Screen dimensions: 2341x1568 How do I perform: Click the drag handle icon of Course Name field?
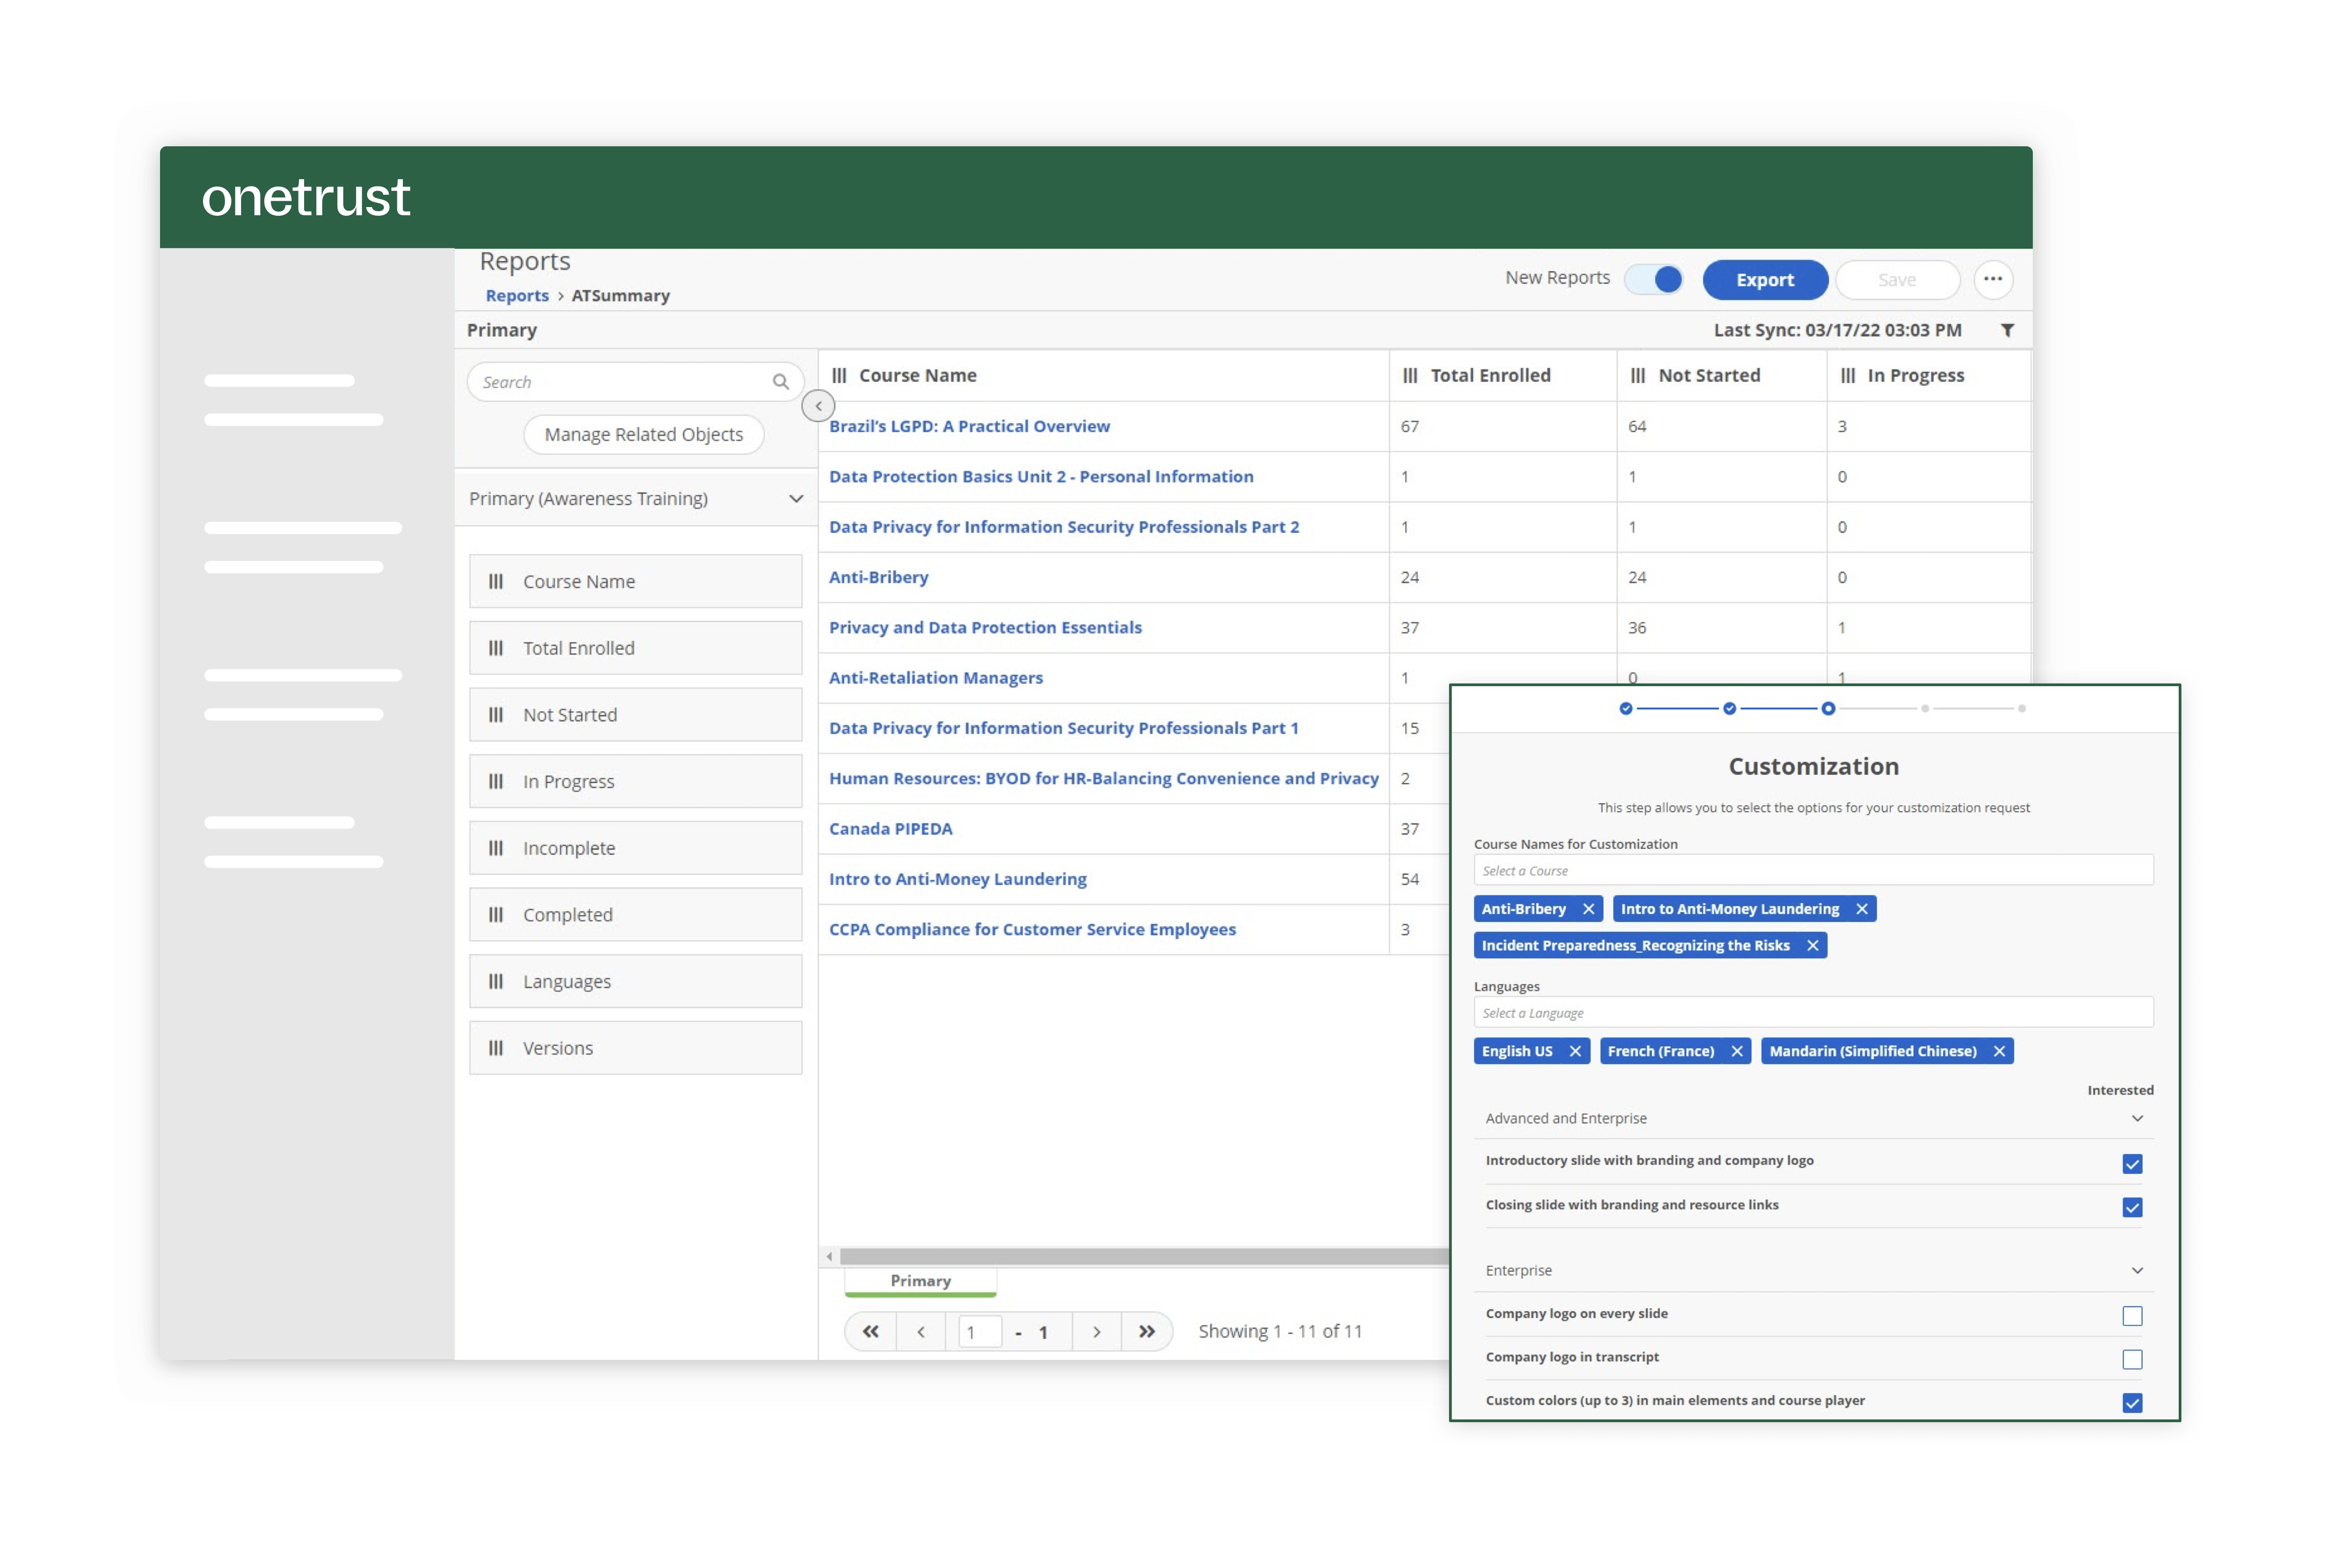[x=496, y=581]
